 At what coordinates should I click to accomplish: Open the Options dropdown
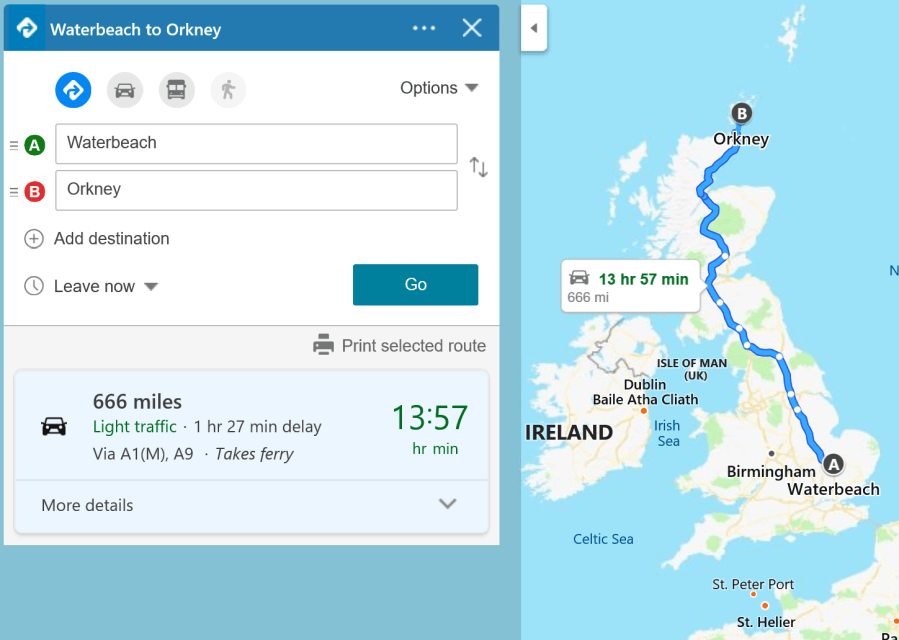(x=440, y=88)
